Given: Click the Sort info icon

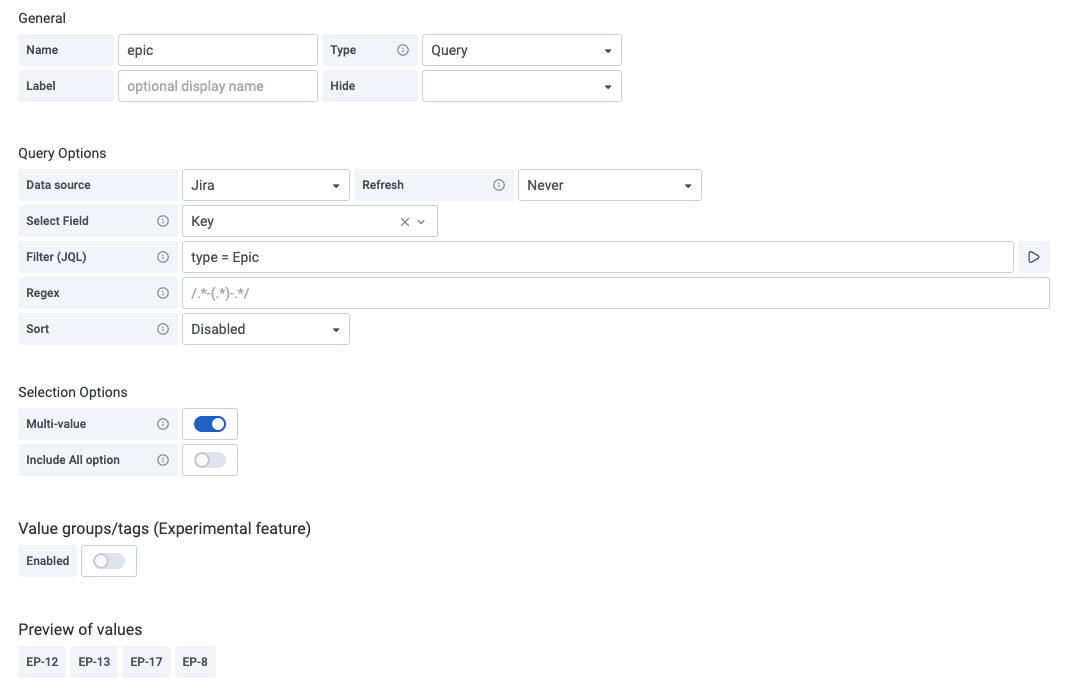Looking at the screenshot, I should click(x=165, y=329).
